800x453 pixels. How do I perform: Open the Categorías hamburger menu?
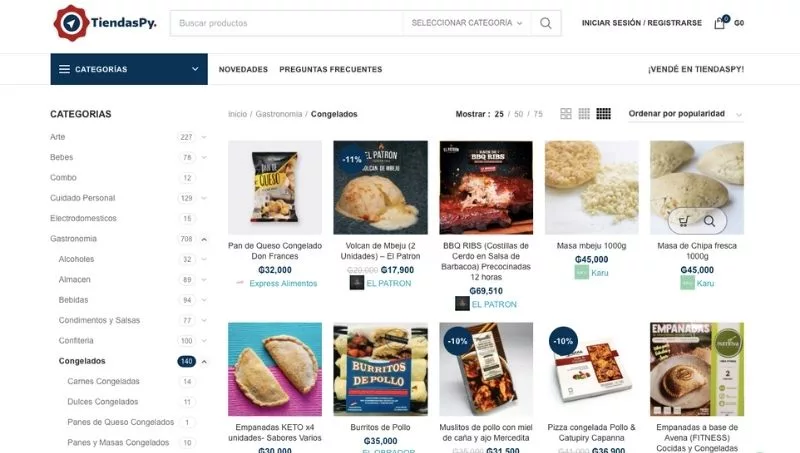point(64,69)
